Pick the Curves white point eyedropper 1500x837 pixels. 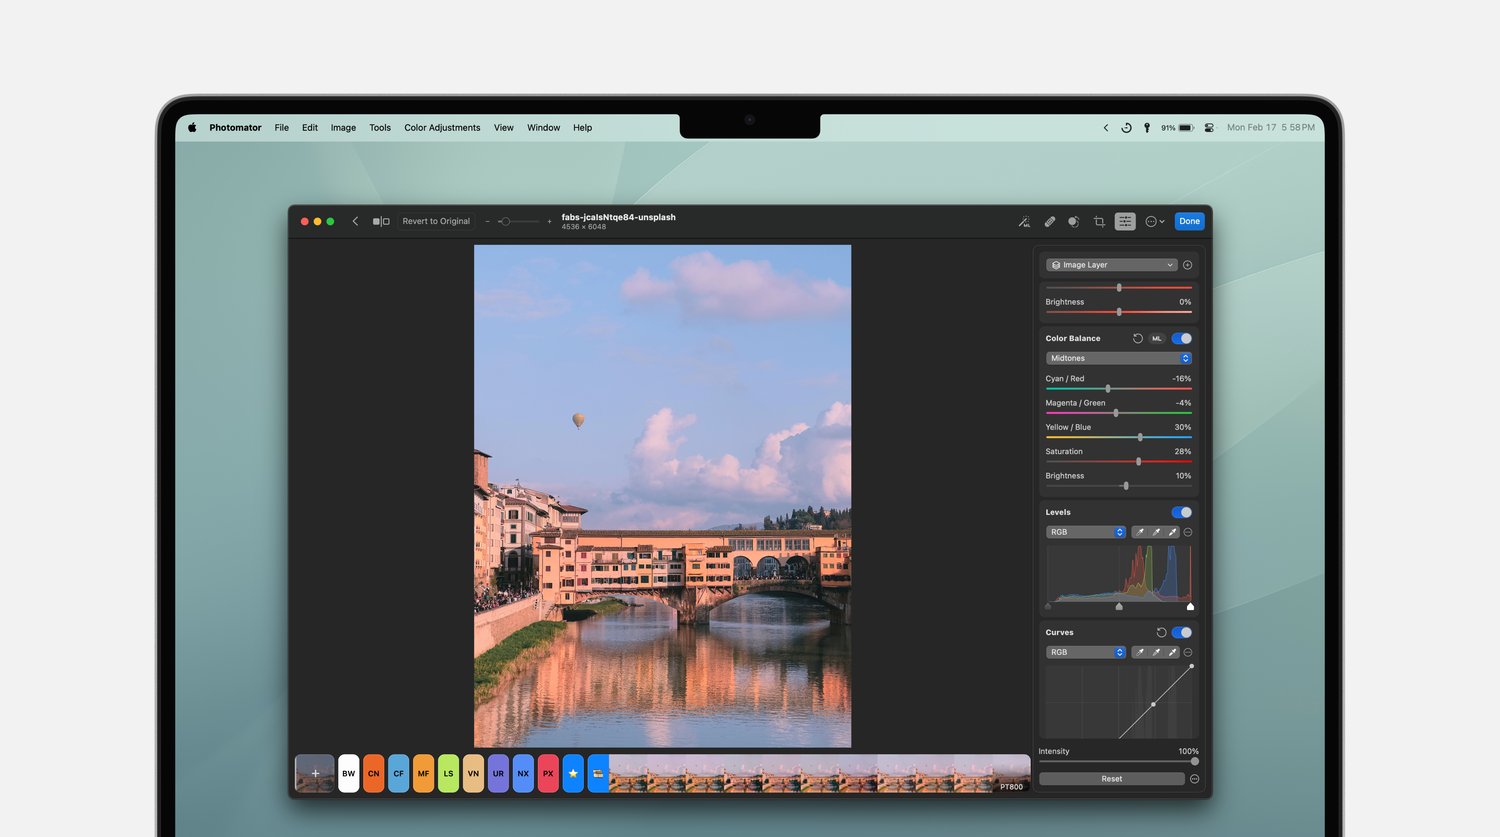1172,652
